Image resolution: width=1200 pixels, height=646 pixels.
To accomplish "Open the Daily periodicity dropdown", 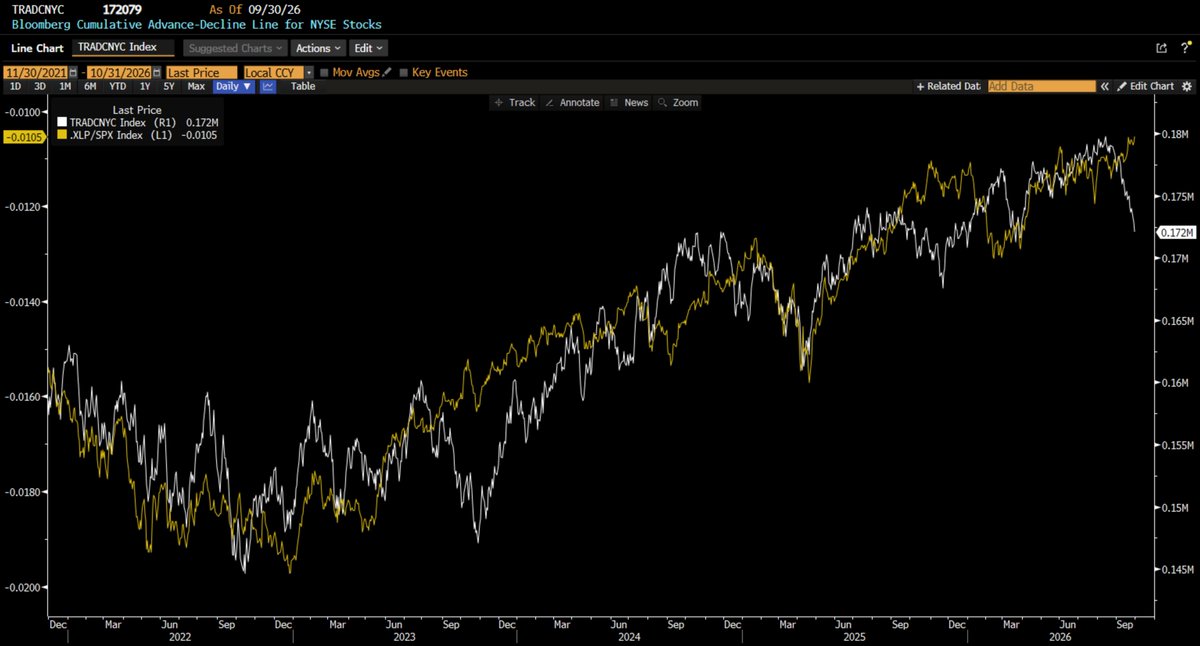I will pyautogui.click(x=235, y=87).
